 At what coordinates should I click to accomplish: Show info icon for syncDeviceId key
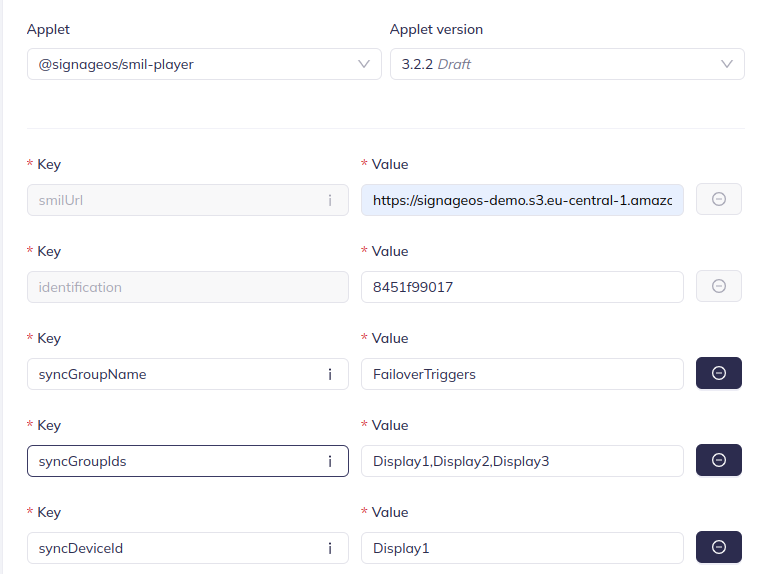(330, 548)
